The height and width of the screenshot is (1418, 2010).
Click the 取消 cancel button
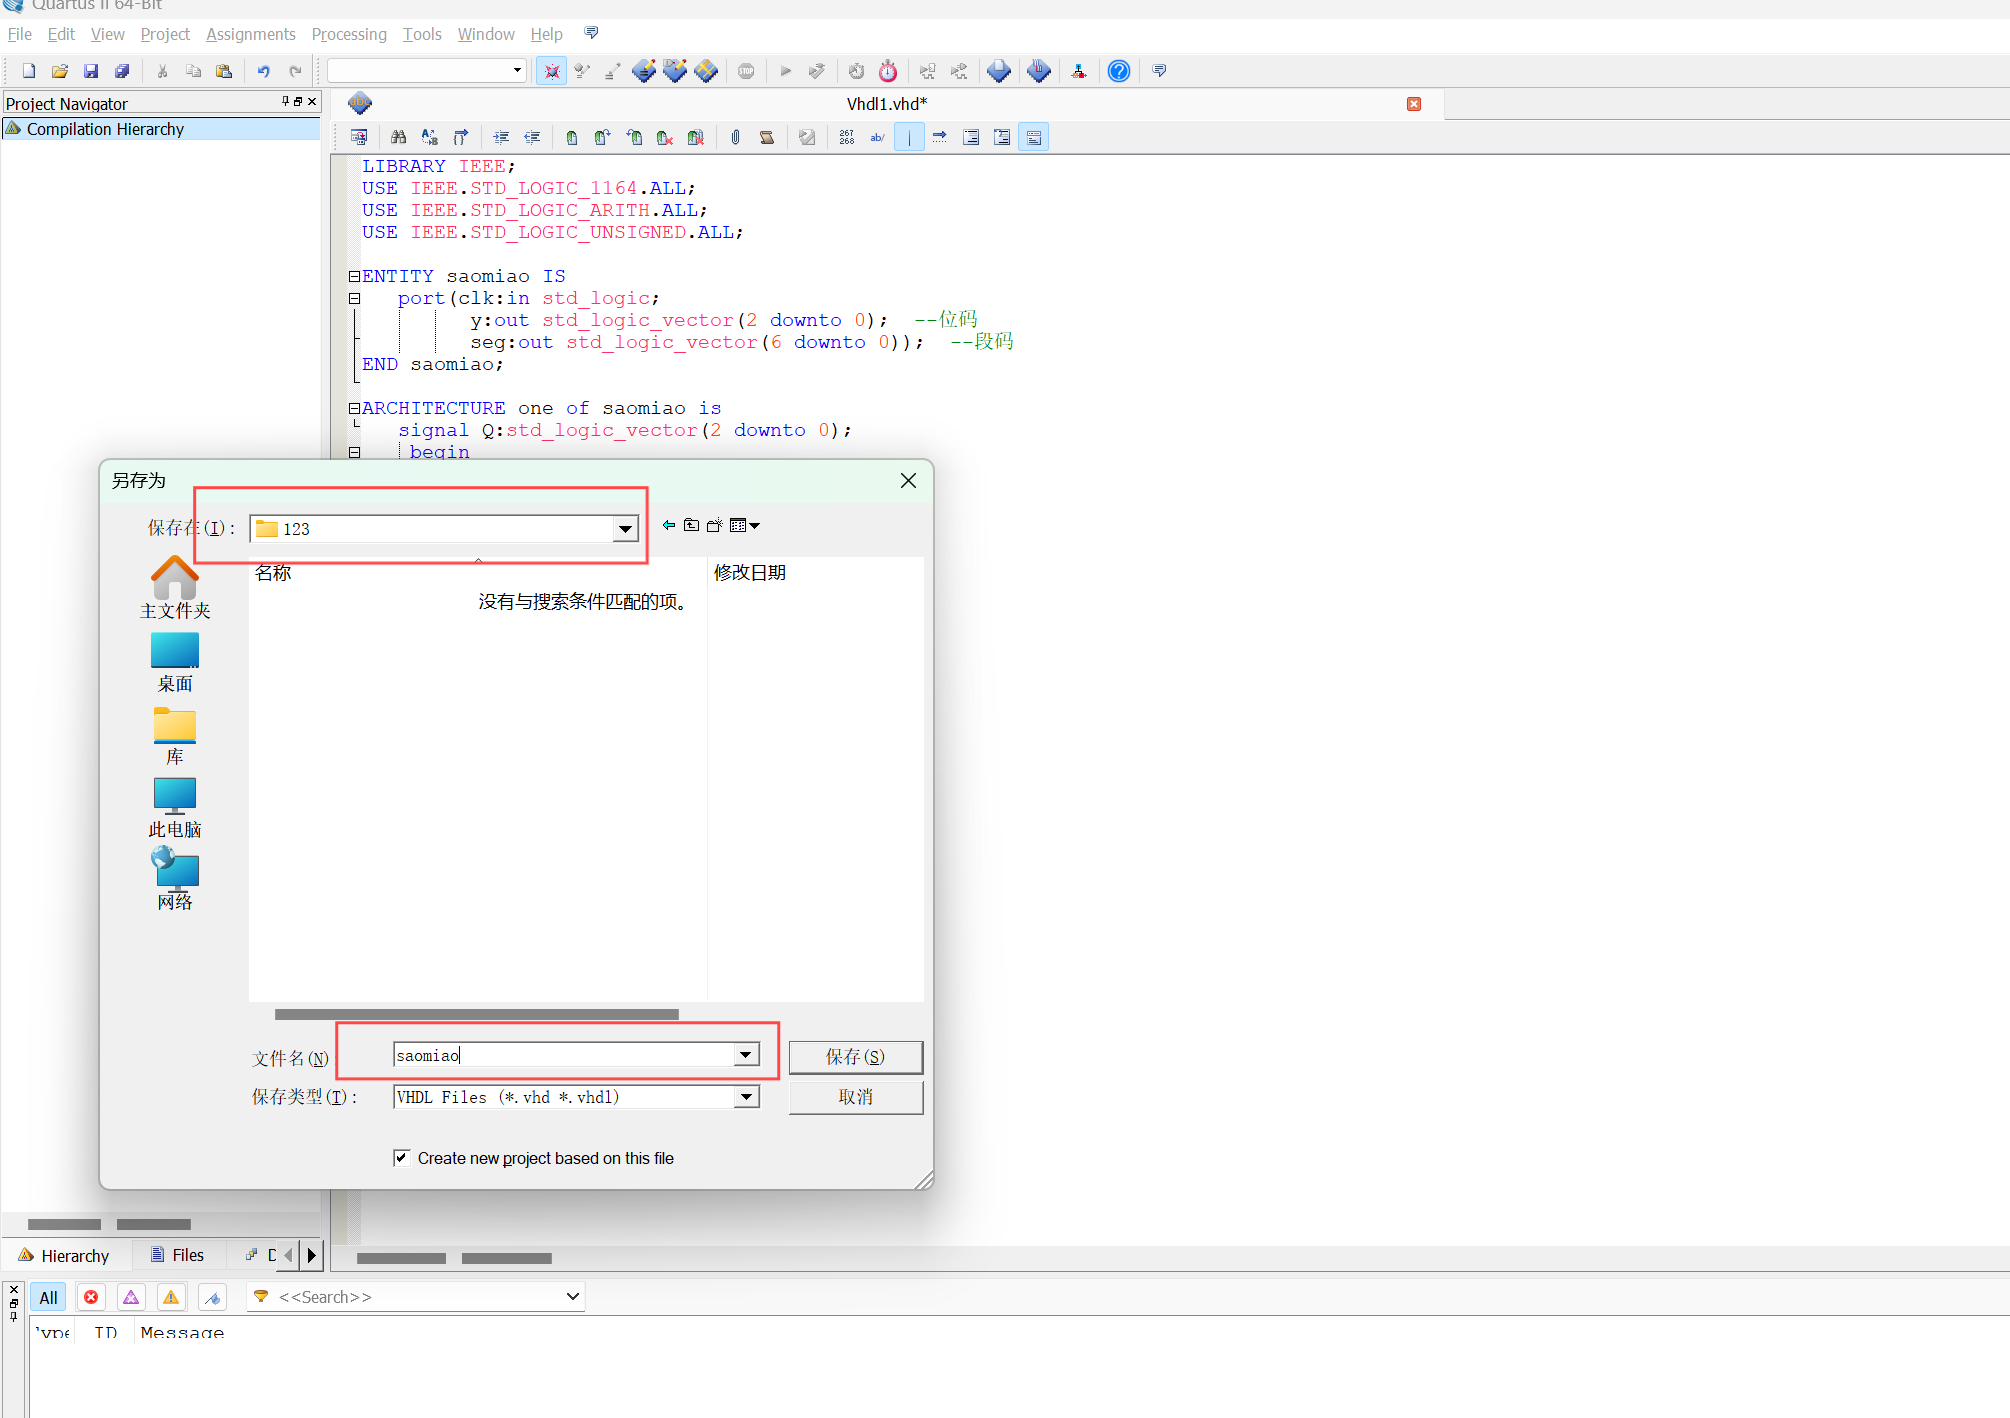(855, 1097)
